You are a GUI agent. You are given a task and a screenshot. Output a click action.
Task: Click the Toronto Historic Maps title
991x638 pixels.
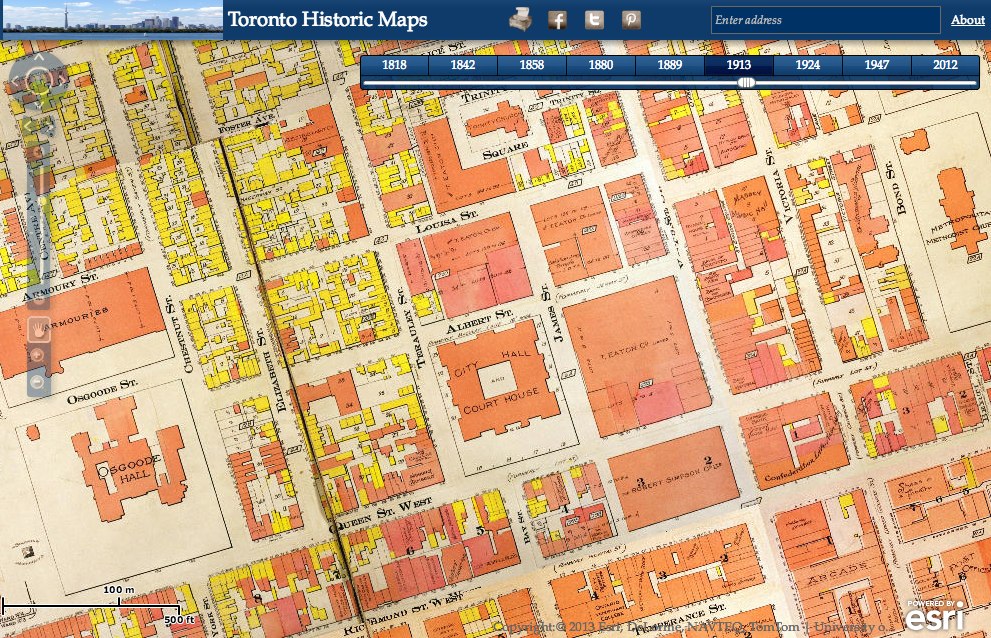click(327, 20)
